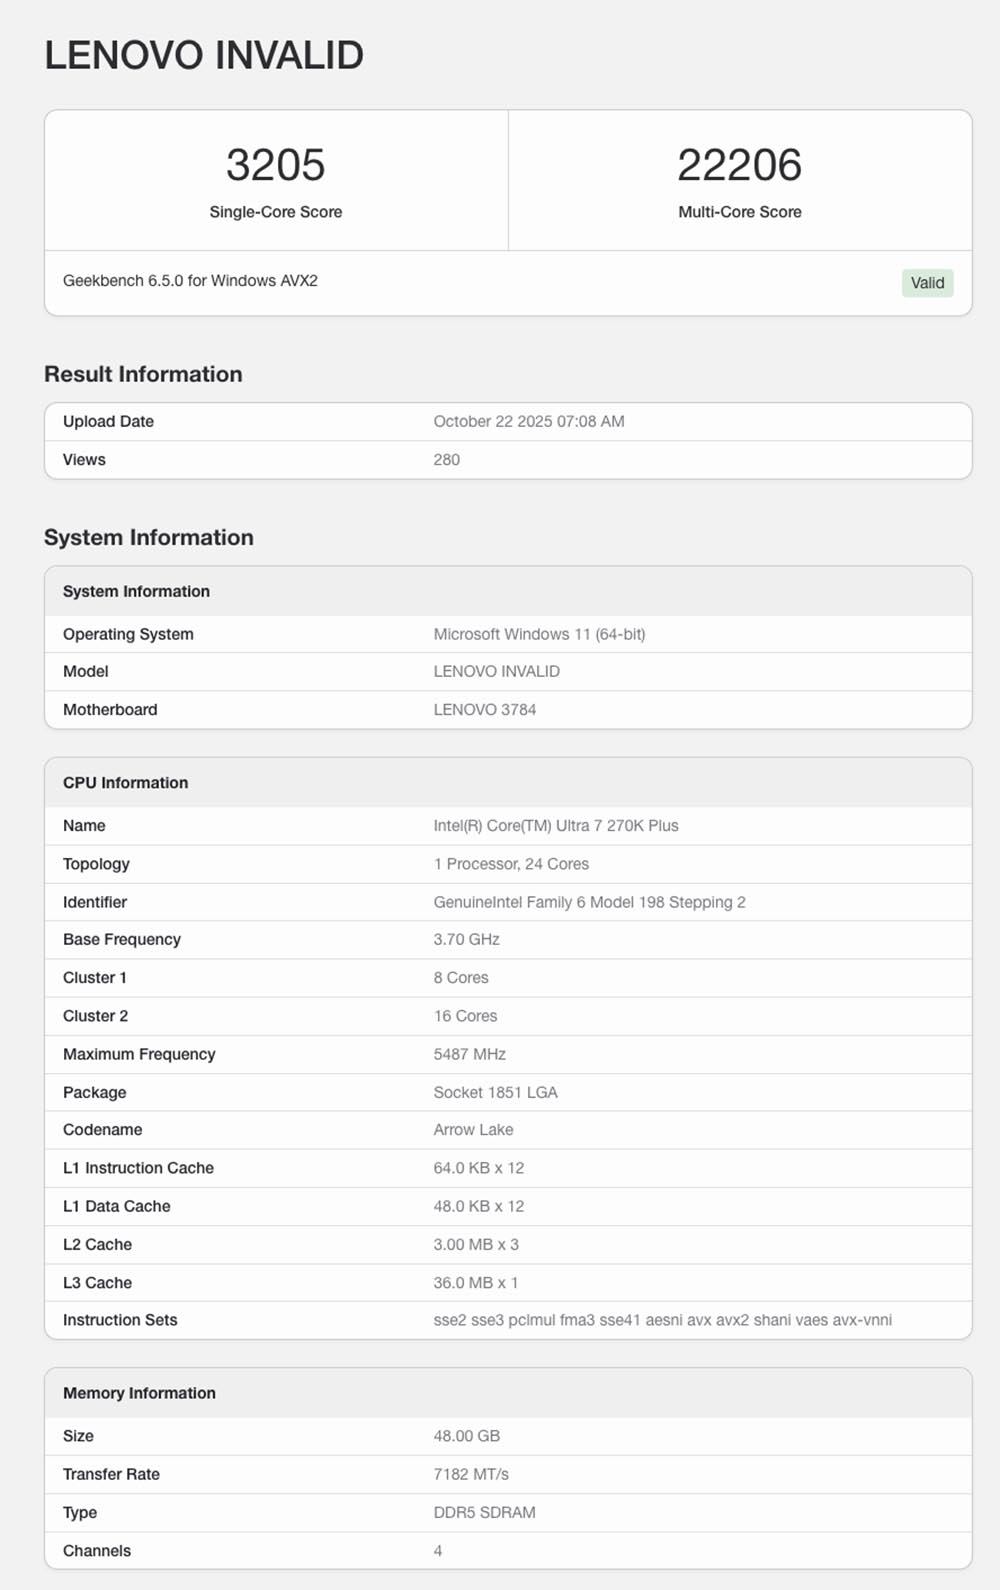Click the green Valid badge
This screenshot has height=1590, width=1000.
pyautogui.click(x=927, y=283)
